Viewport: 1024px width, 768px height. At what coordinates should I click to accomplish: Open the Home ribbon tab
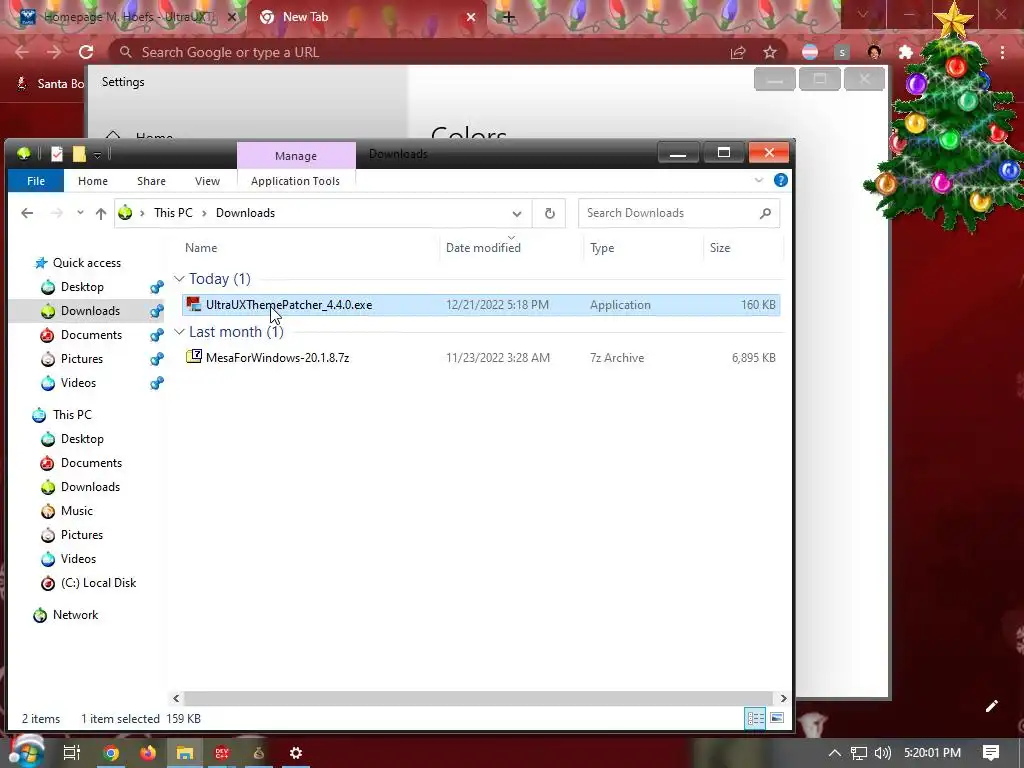coord(93,181)
